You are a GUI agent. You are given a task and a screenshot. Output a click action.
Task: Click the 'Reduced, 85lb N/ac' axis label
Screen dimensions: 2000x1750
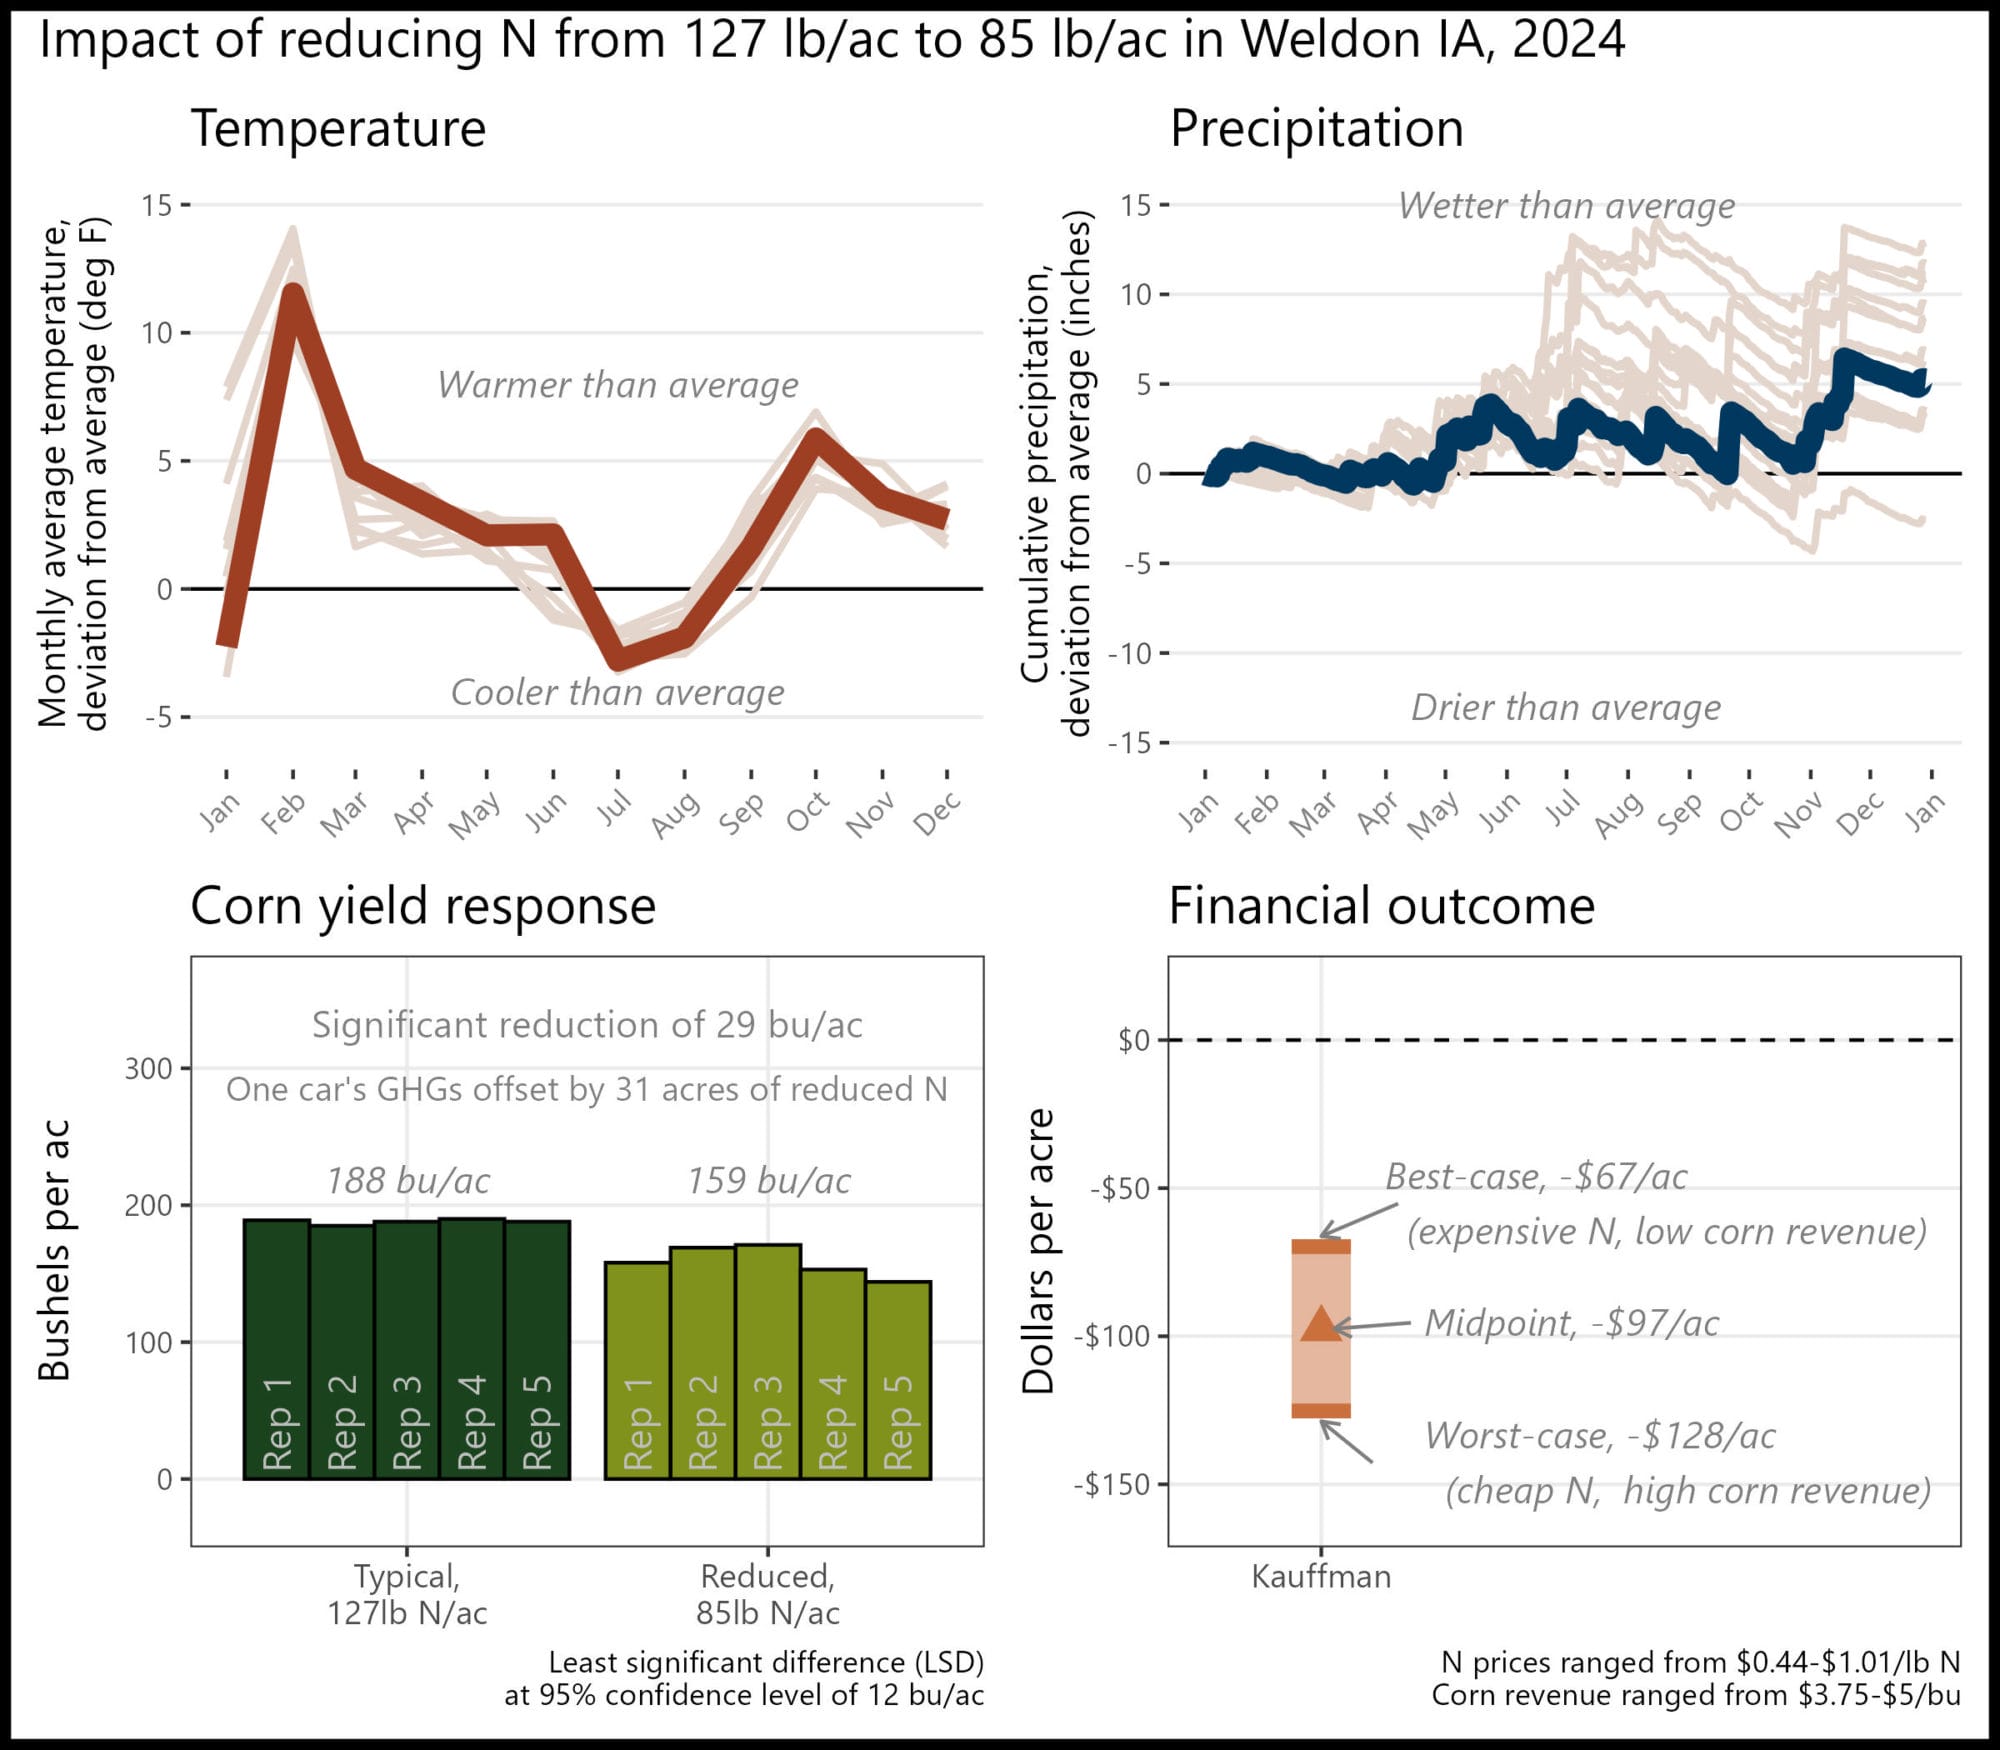(x=768, y=1595)
